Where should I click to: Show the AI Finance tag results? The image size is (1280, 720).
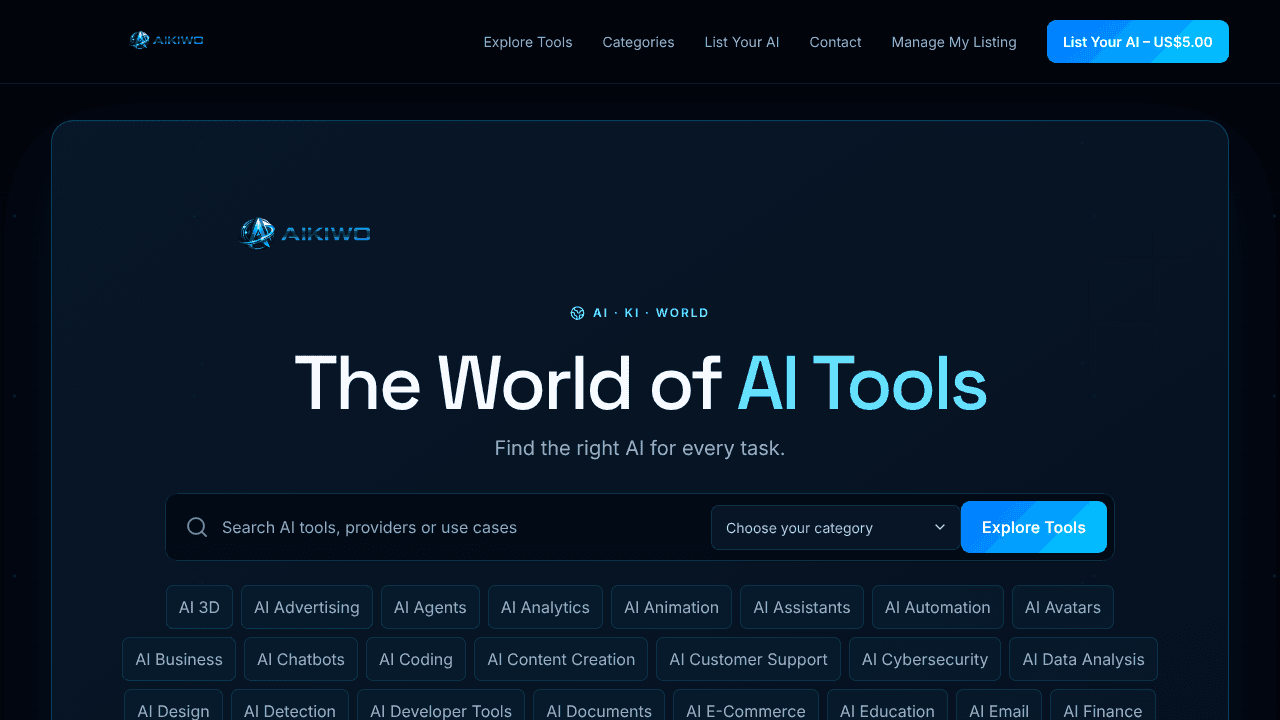point(1103,706)
